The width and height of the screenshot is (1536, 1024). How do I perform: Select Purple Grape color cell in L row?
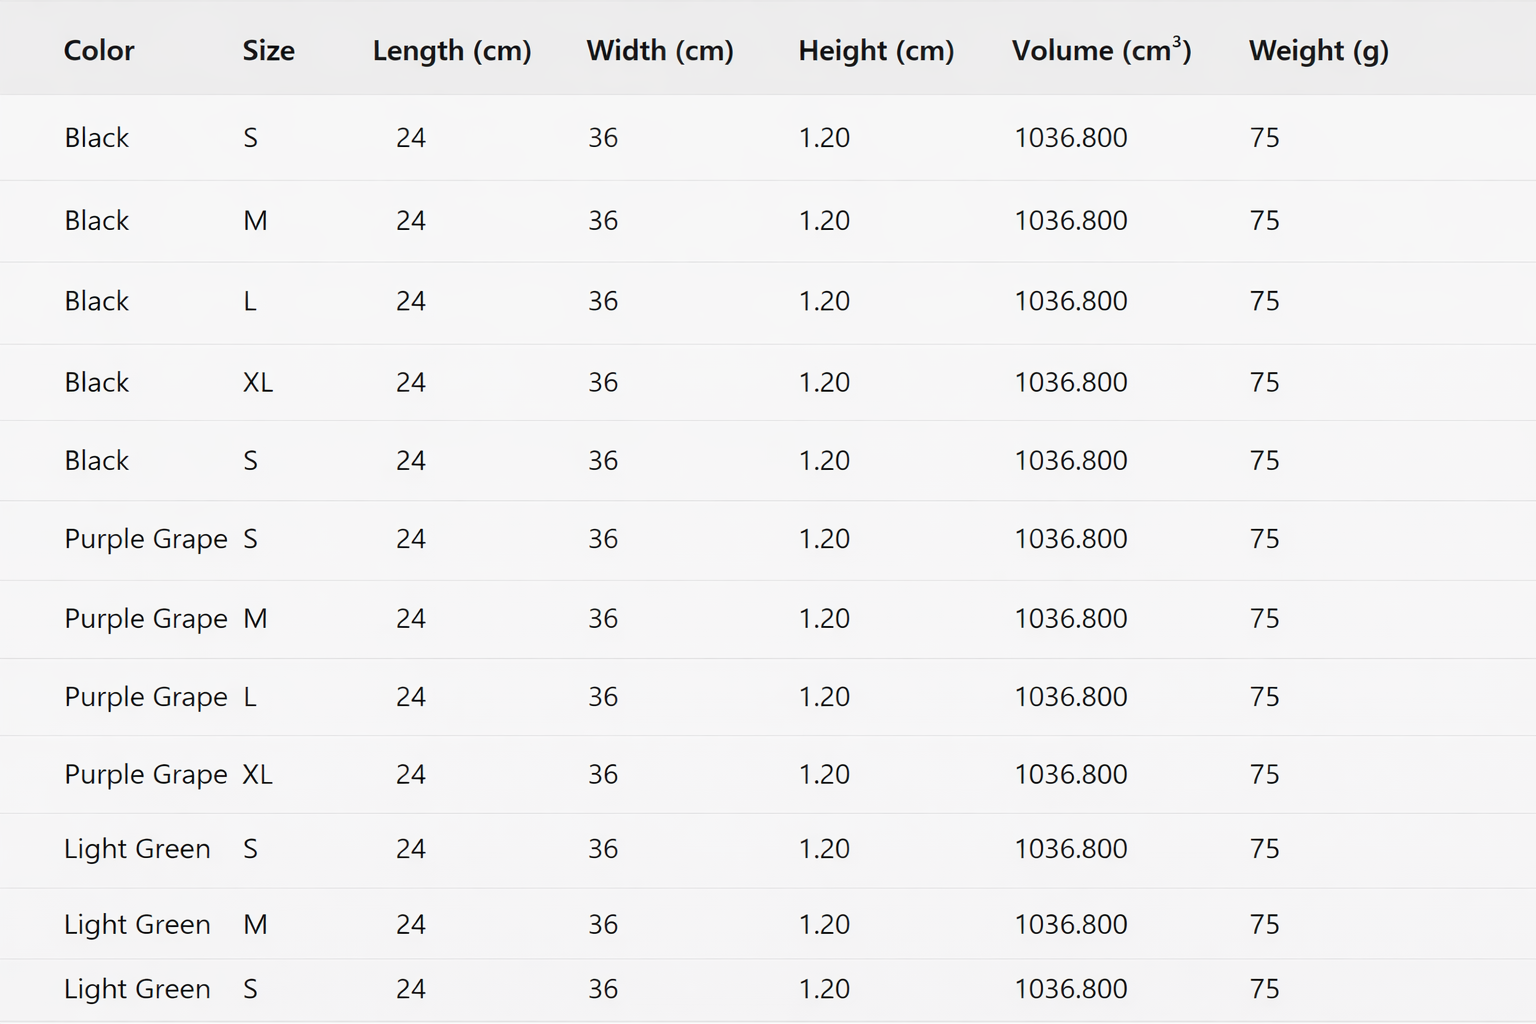point(145,697)
